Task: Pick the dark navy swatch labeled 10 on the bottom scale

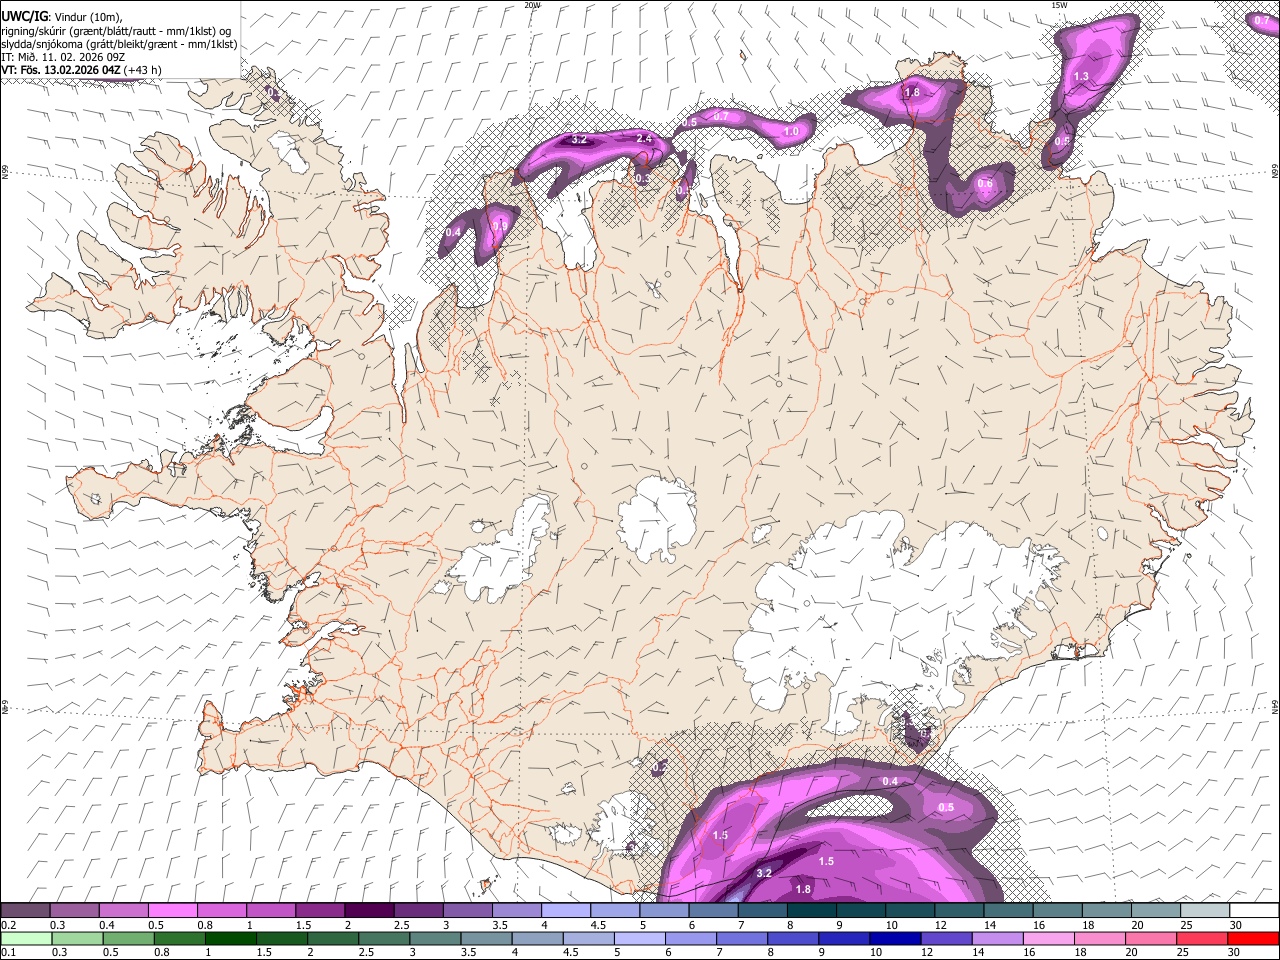Action: 894,938
